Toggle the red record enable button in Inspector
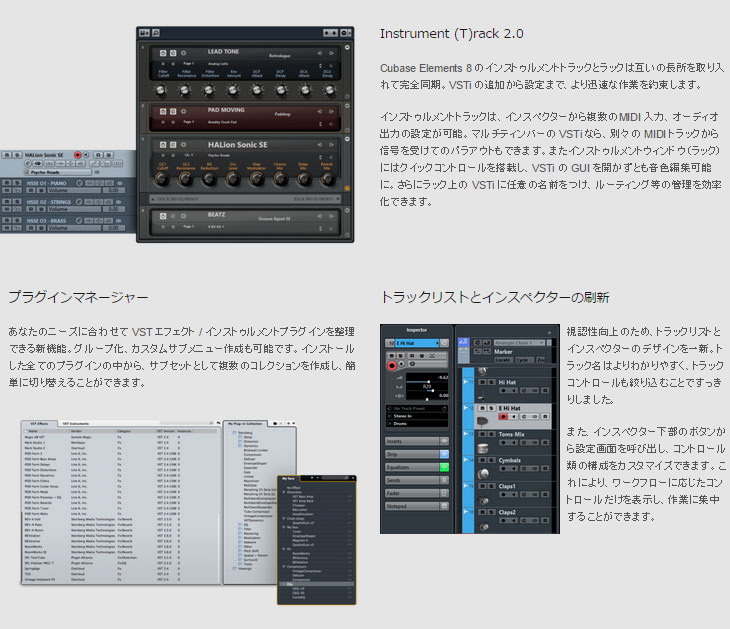Screen dimensions: 730x629 pos(392,366)
